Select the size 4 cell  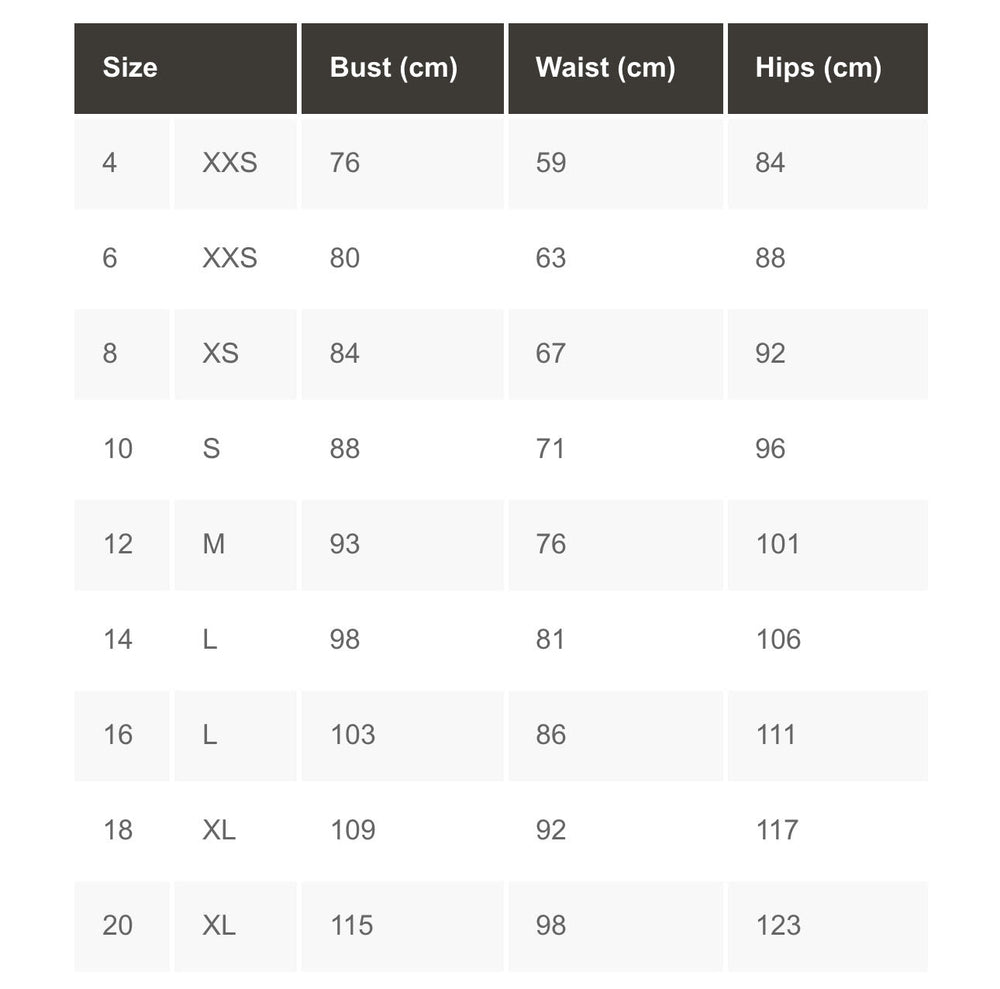coord(110,162)
